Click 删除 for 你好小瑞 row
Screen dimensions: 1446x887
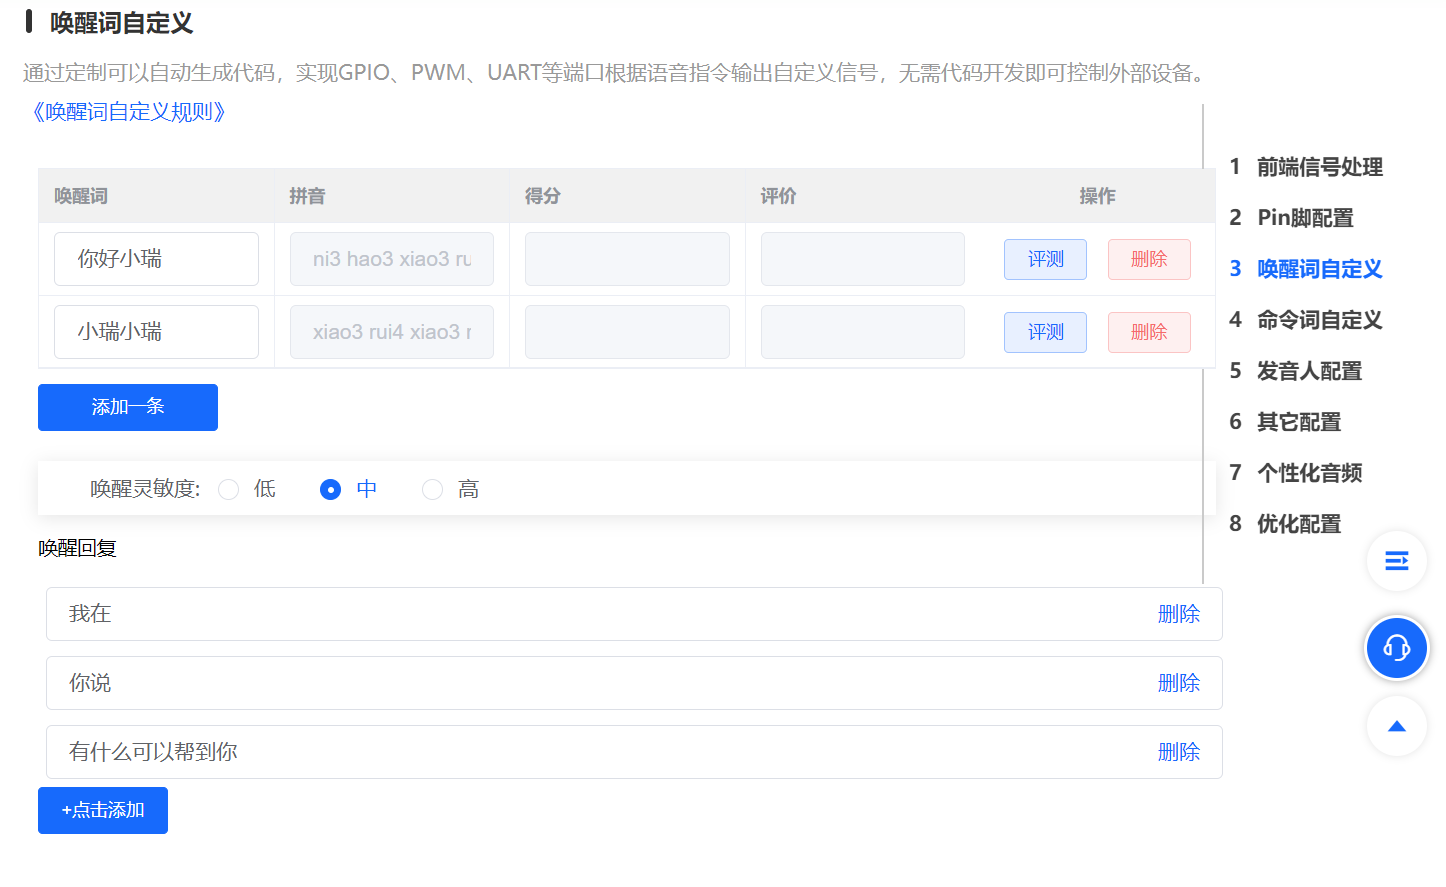1149,260
